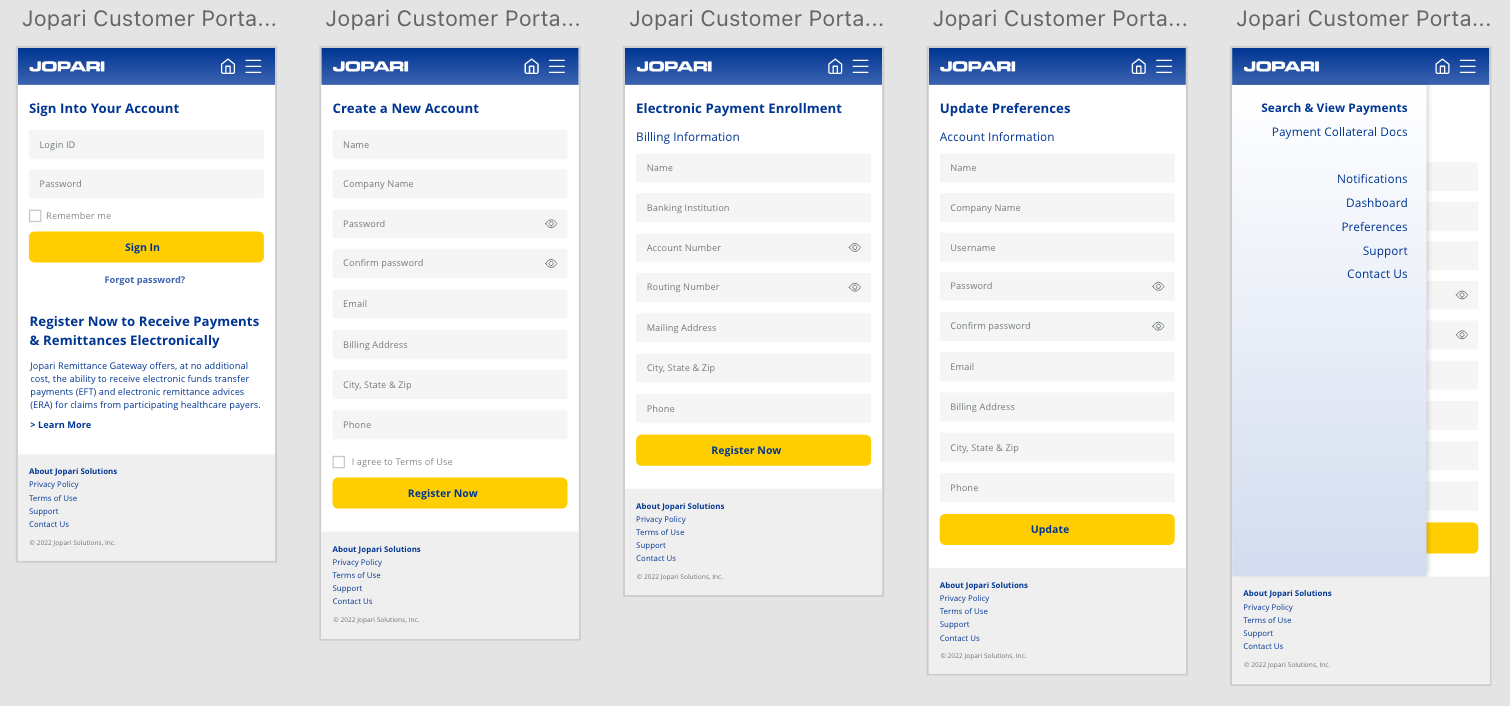Open Preferences from the menu

click(x=1374, y=227)
